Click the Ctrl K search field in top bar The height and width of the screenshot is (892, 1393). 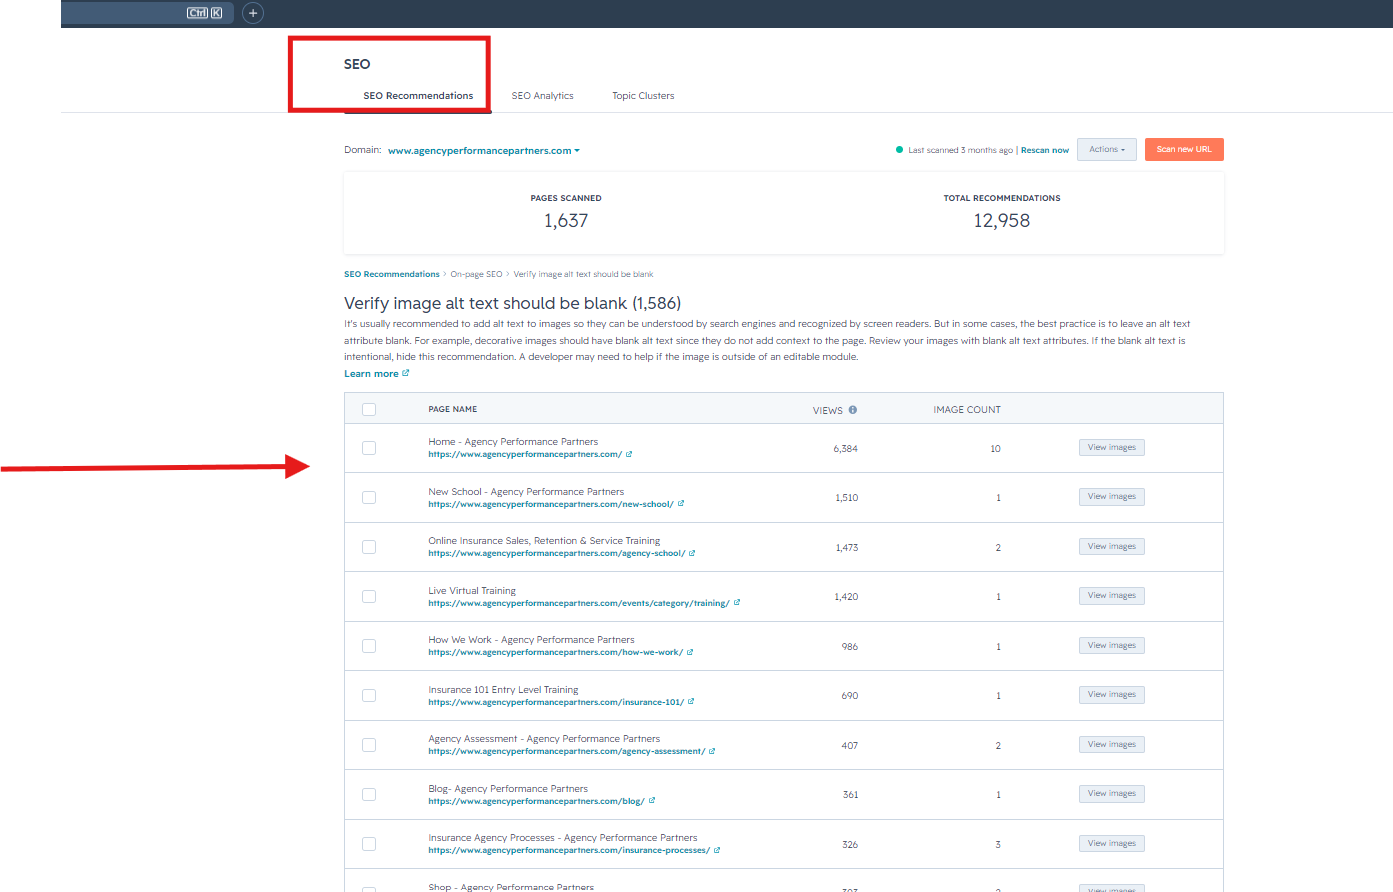tap(147, 13)
